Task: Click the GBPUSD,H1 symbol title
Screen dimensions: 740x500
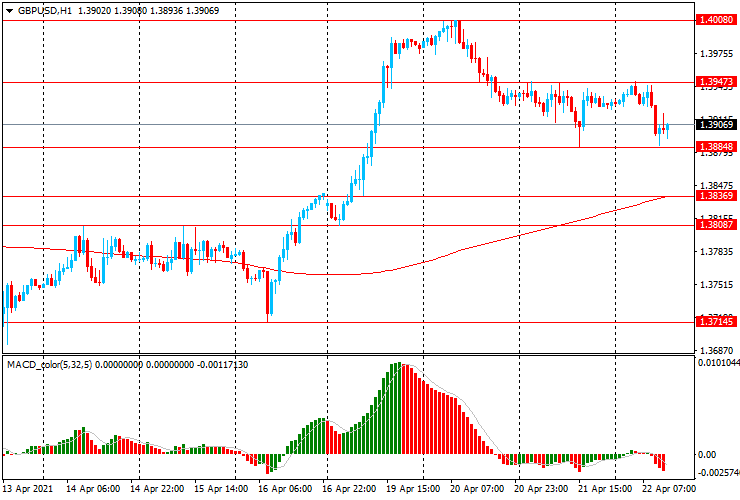Action: click(45, 10)
